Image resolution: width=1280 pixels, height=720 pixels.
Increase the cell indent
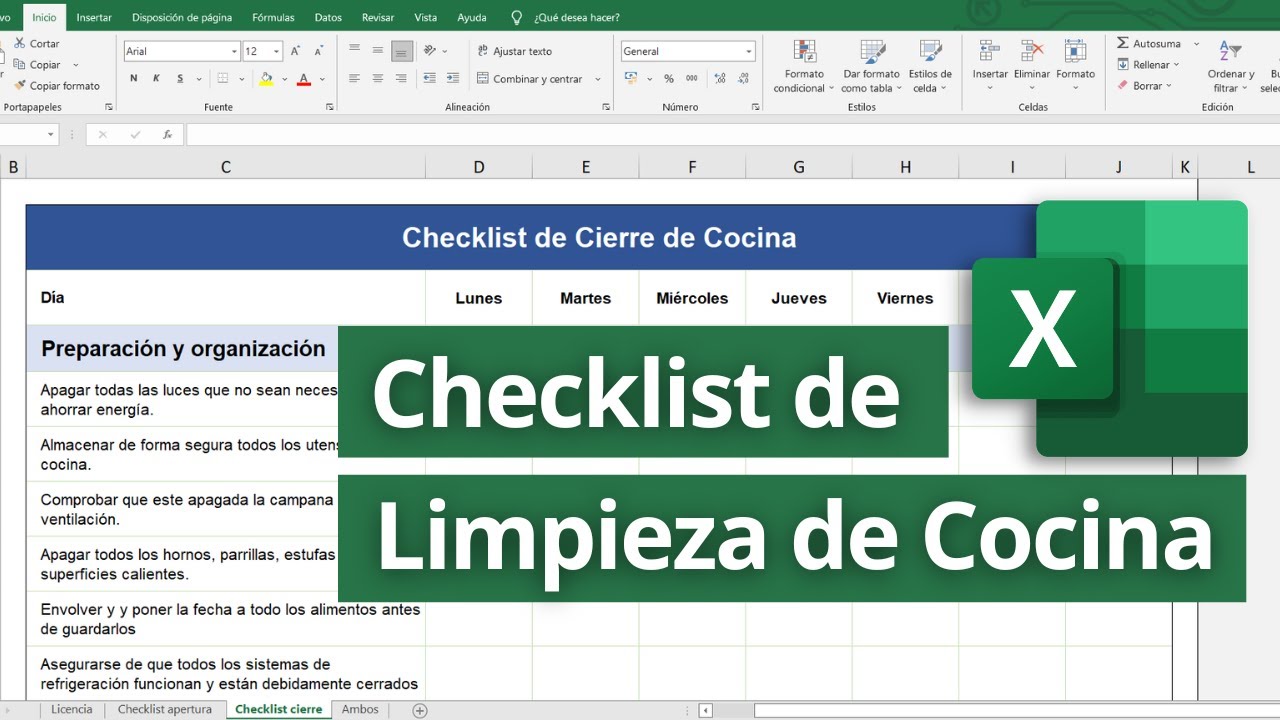pyautogui.click(x=453, y=78)
